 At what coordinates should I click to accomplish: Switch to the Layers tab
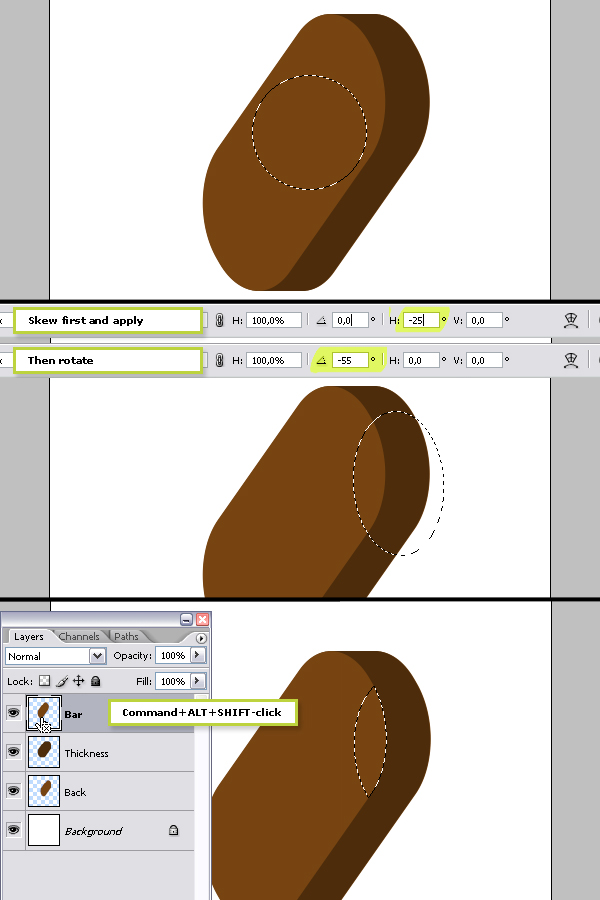(29, 637)
